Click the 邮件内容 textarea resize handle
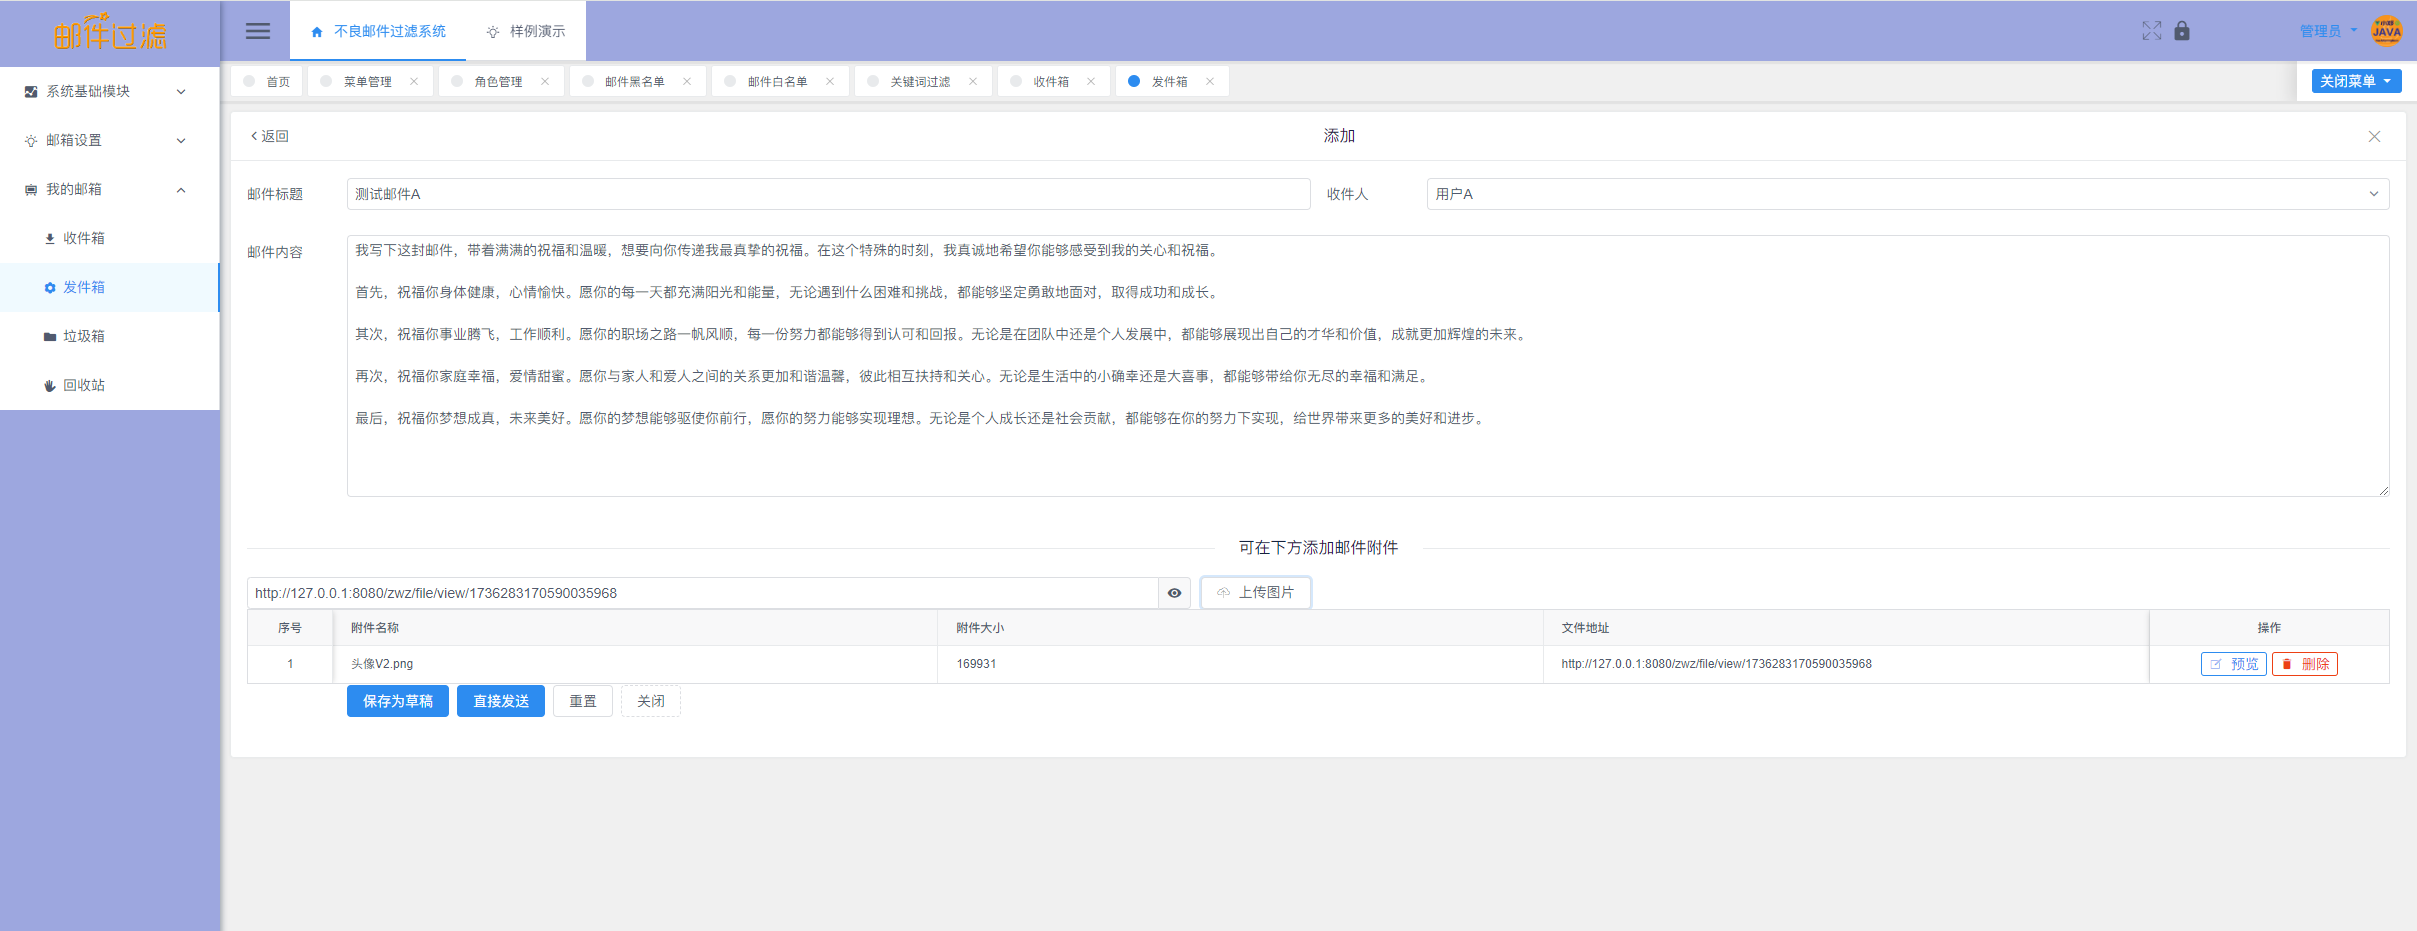2417x931 pixels. (x=2383, y=490)
